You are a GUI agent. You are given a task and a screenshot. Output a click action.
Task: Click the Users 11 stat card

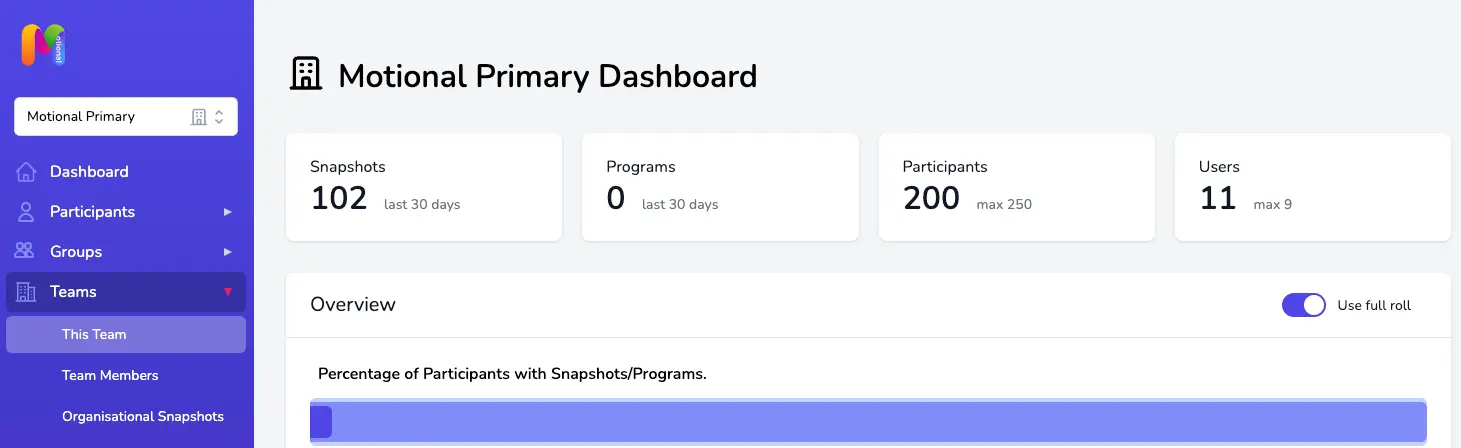(x=1312, y=187)
